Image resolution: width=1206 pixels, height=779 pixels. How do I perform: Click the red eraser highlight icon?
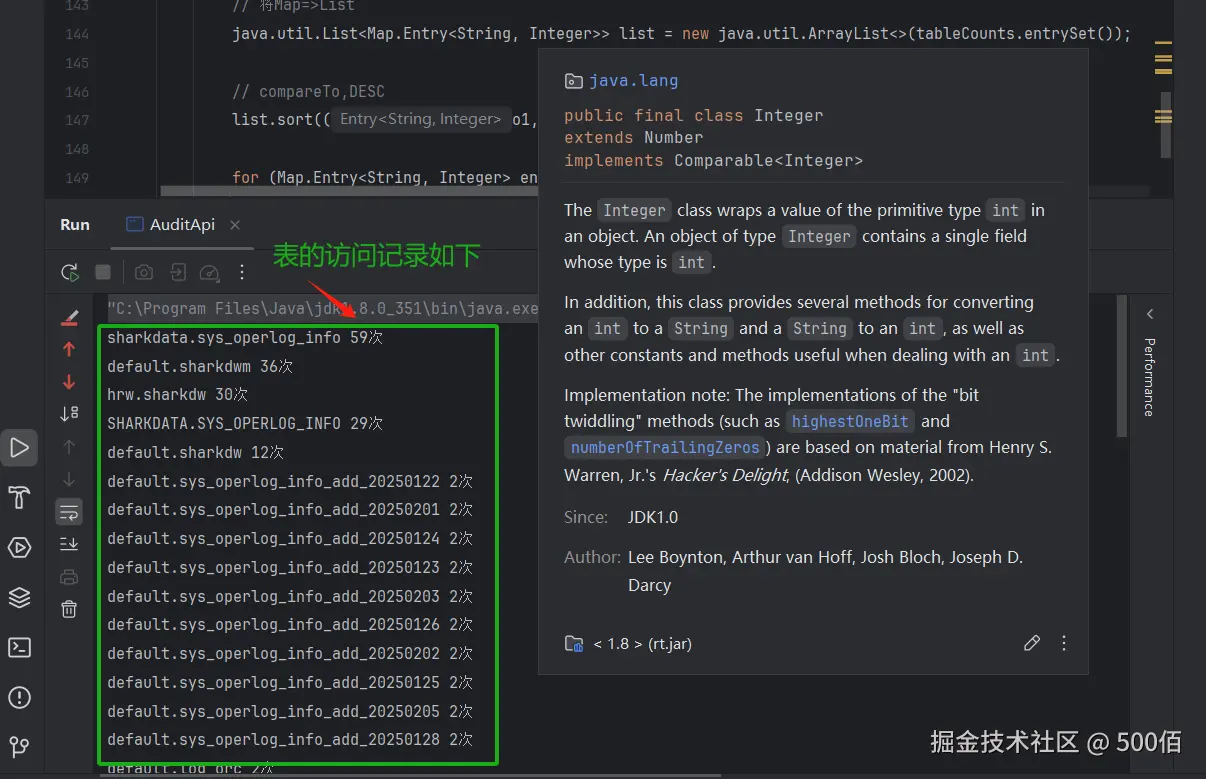(69, 318)
